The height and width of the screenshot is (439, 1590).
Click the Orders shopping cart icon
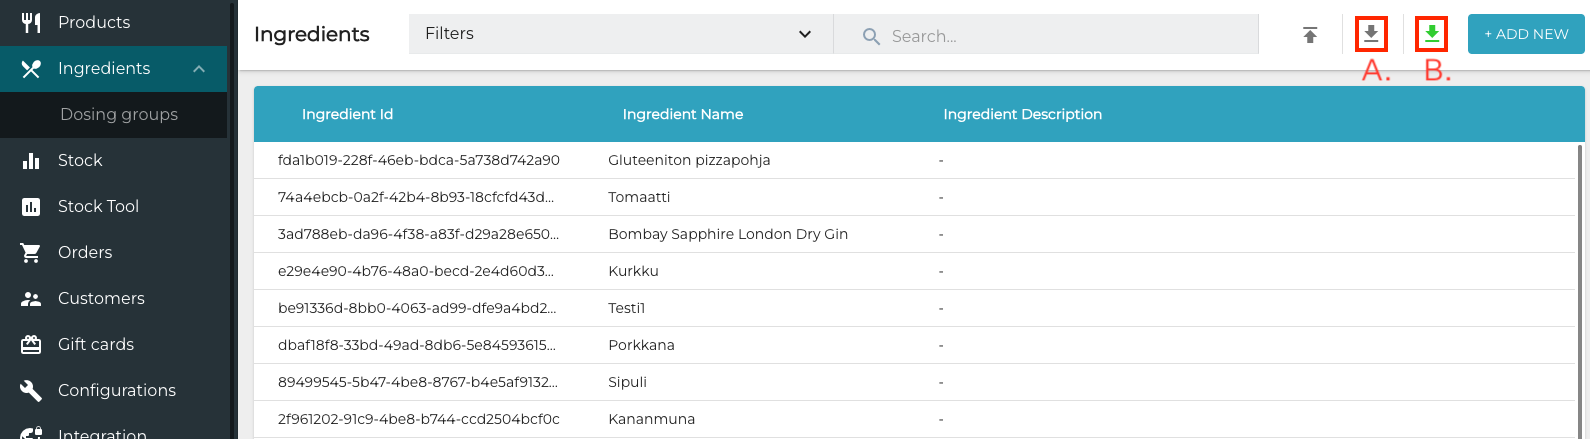pos(31,253)
